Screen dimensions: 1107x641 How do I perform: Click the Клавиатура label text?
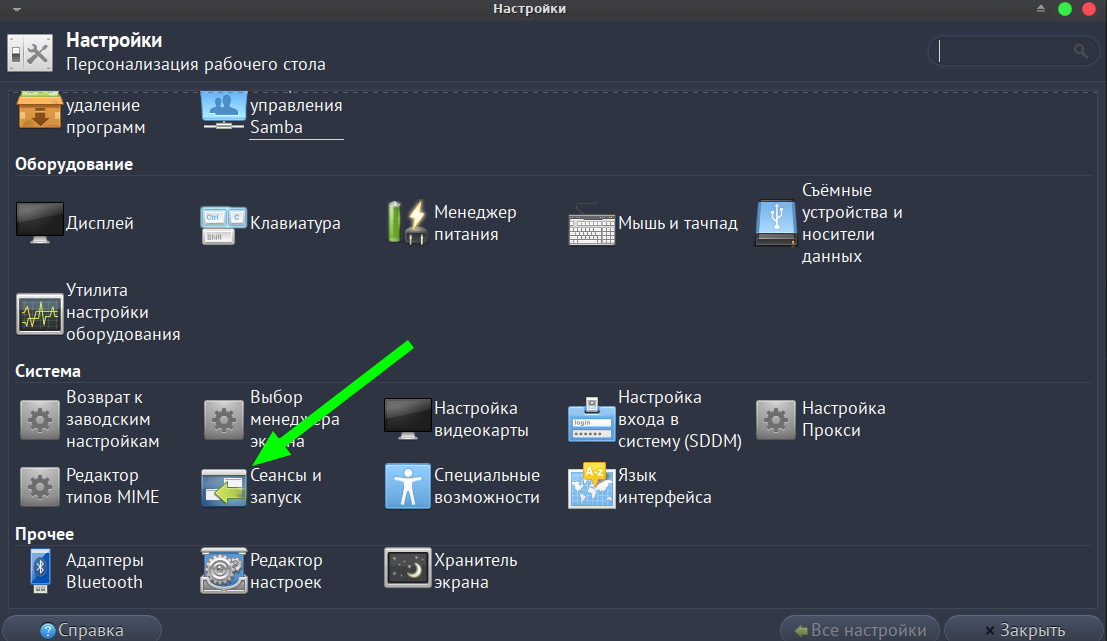pos(295,223)
